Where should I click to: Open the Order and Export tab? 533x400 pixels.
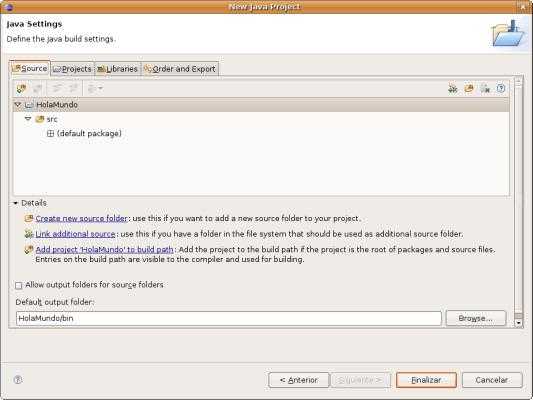tap(180, 69)
